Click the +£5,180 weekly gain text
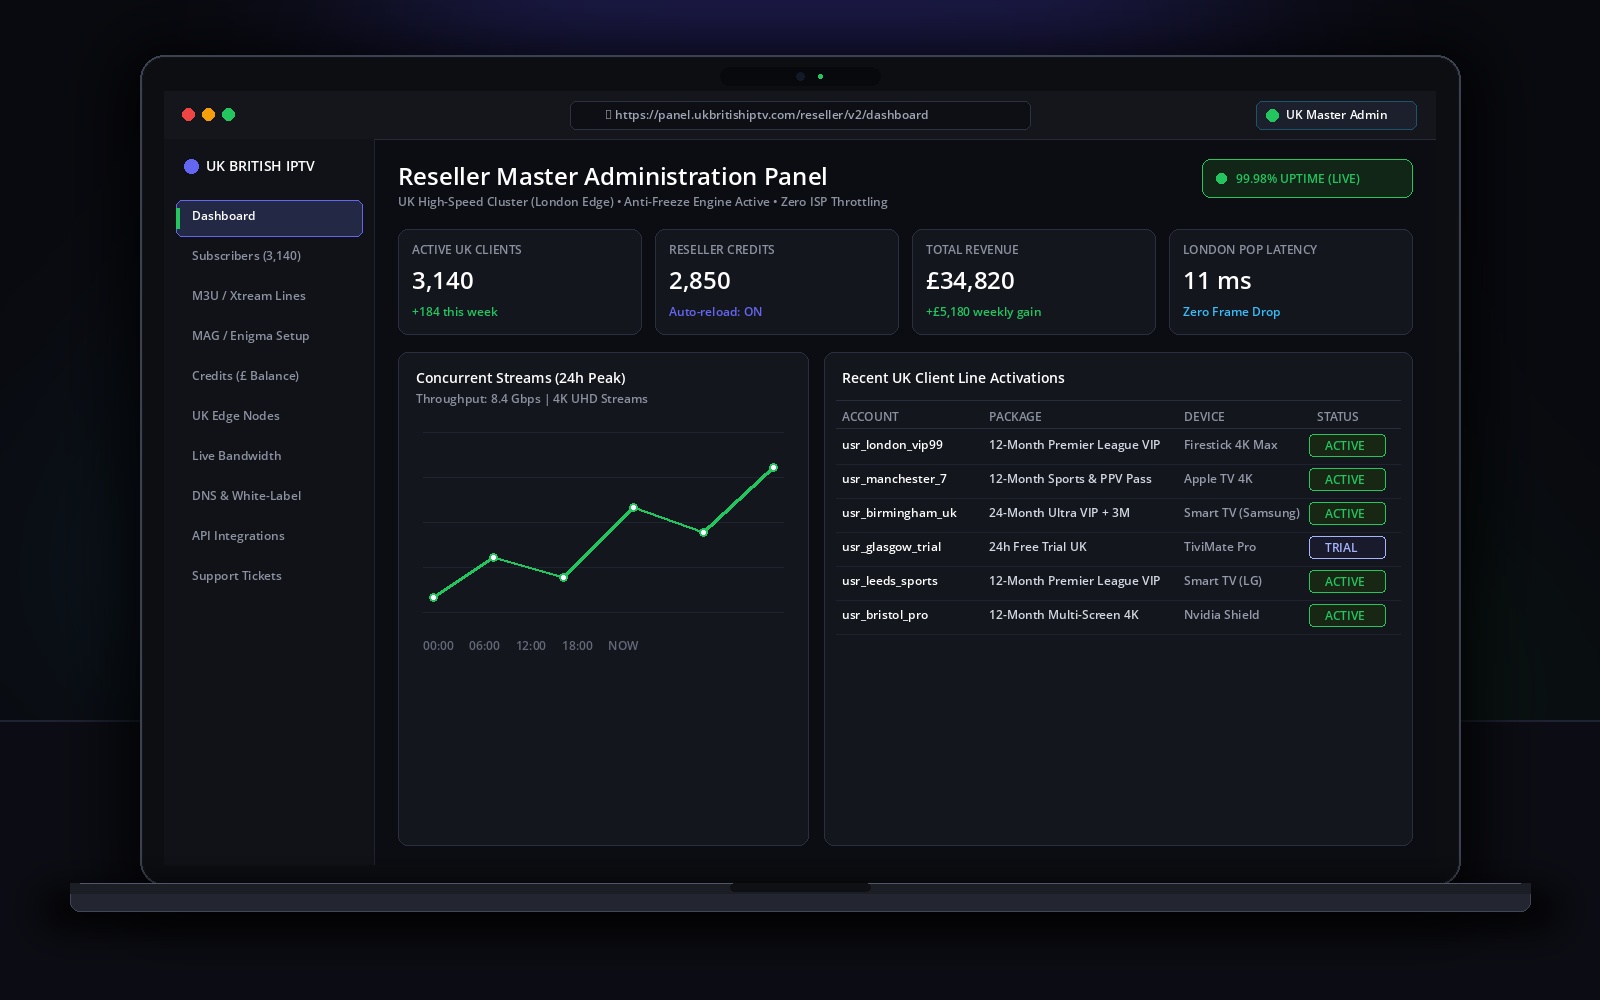The height and width of the screenshot is (1000, 1600). 983,312
